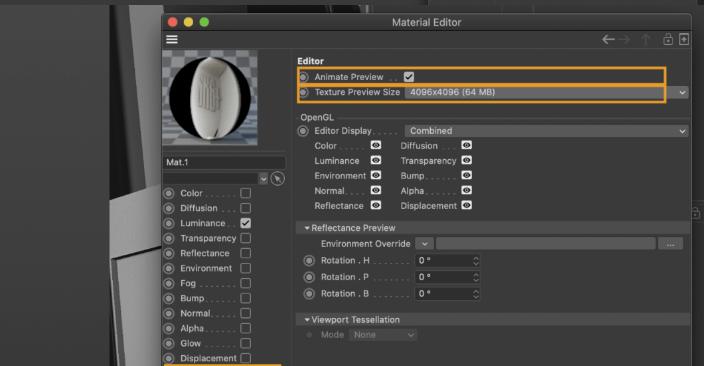The image size is (704, 366).
Task: Click animation dot beside Editor Display
Action: coord(303,131)
